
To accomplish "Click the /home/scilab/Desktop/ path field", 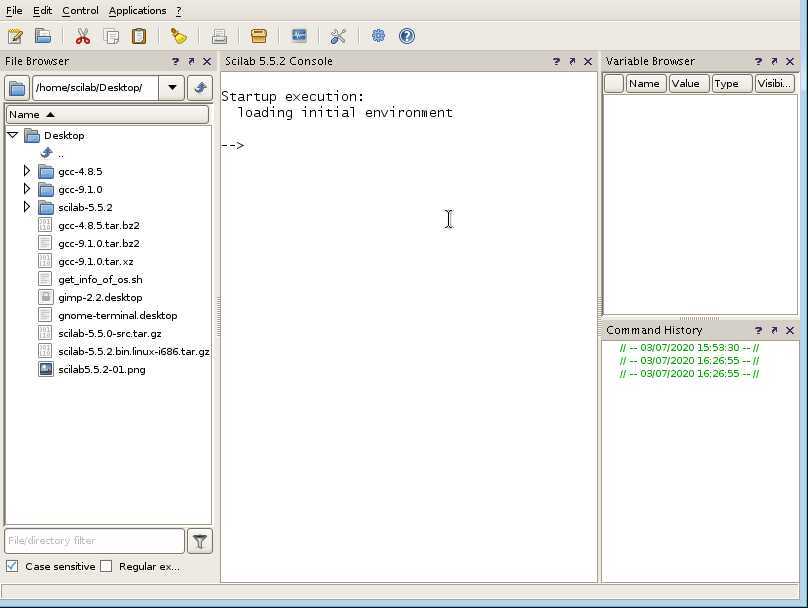I will (x=95, y=88).
